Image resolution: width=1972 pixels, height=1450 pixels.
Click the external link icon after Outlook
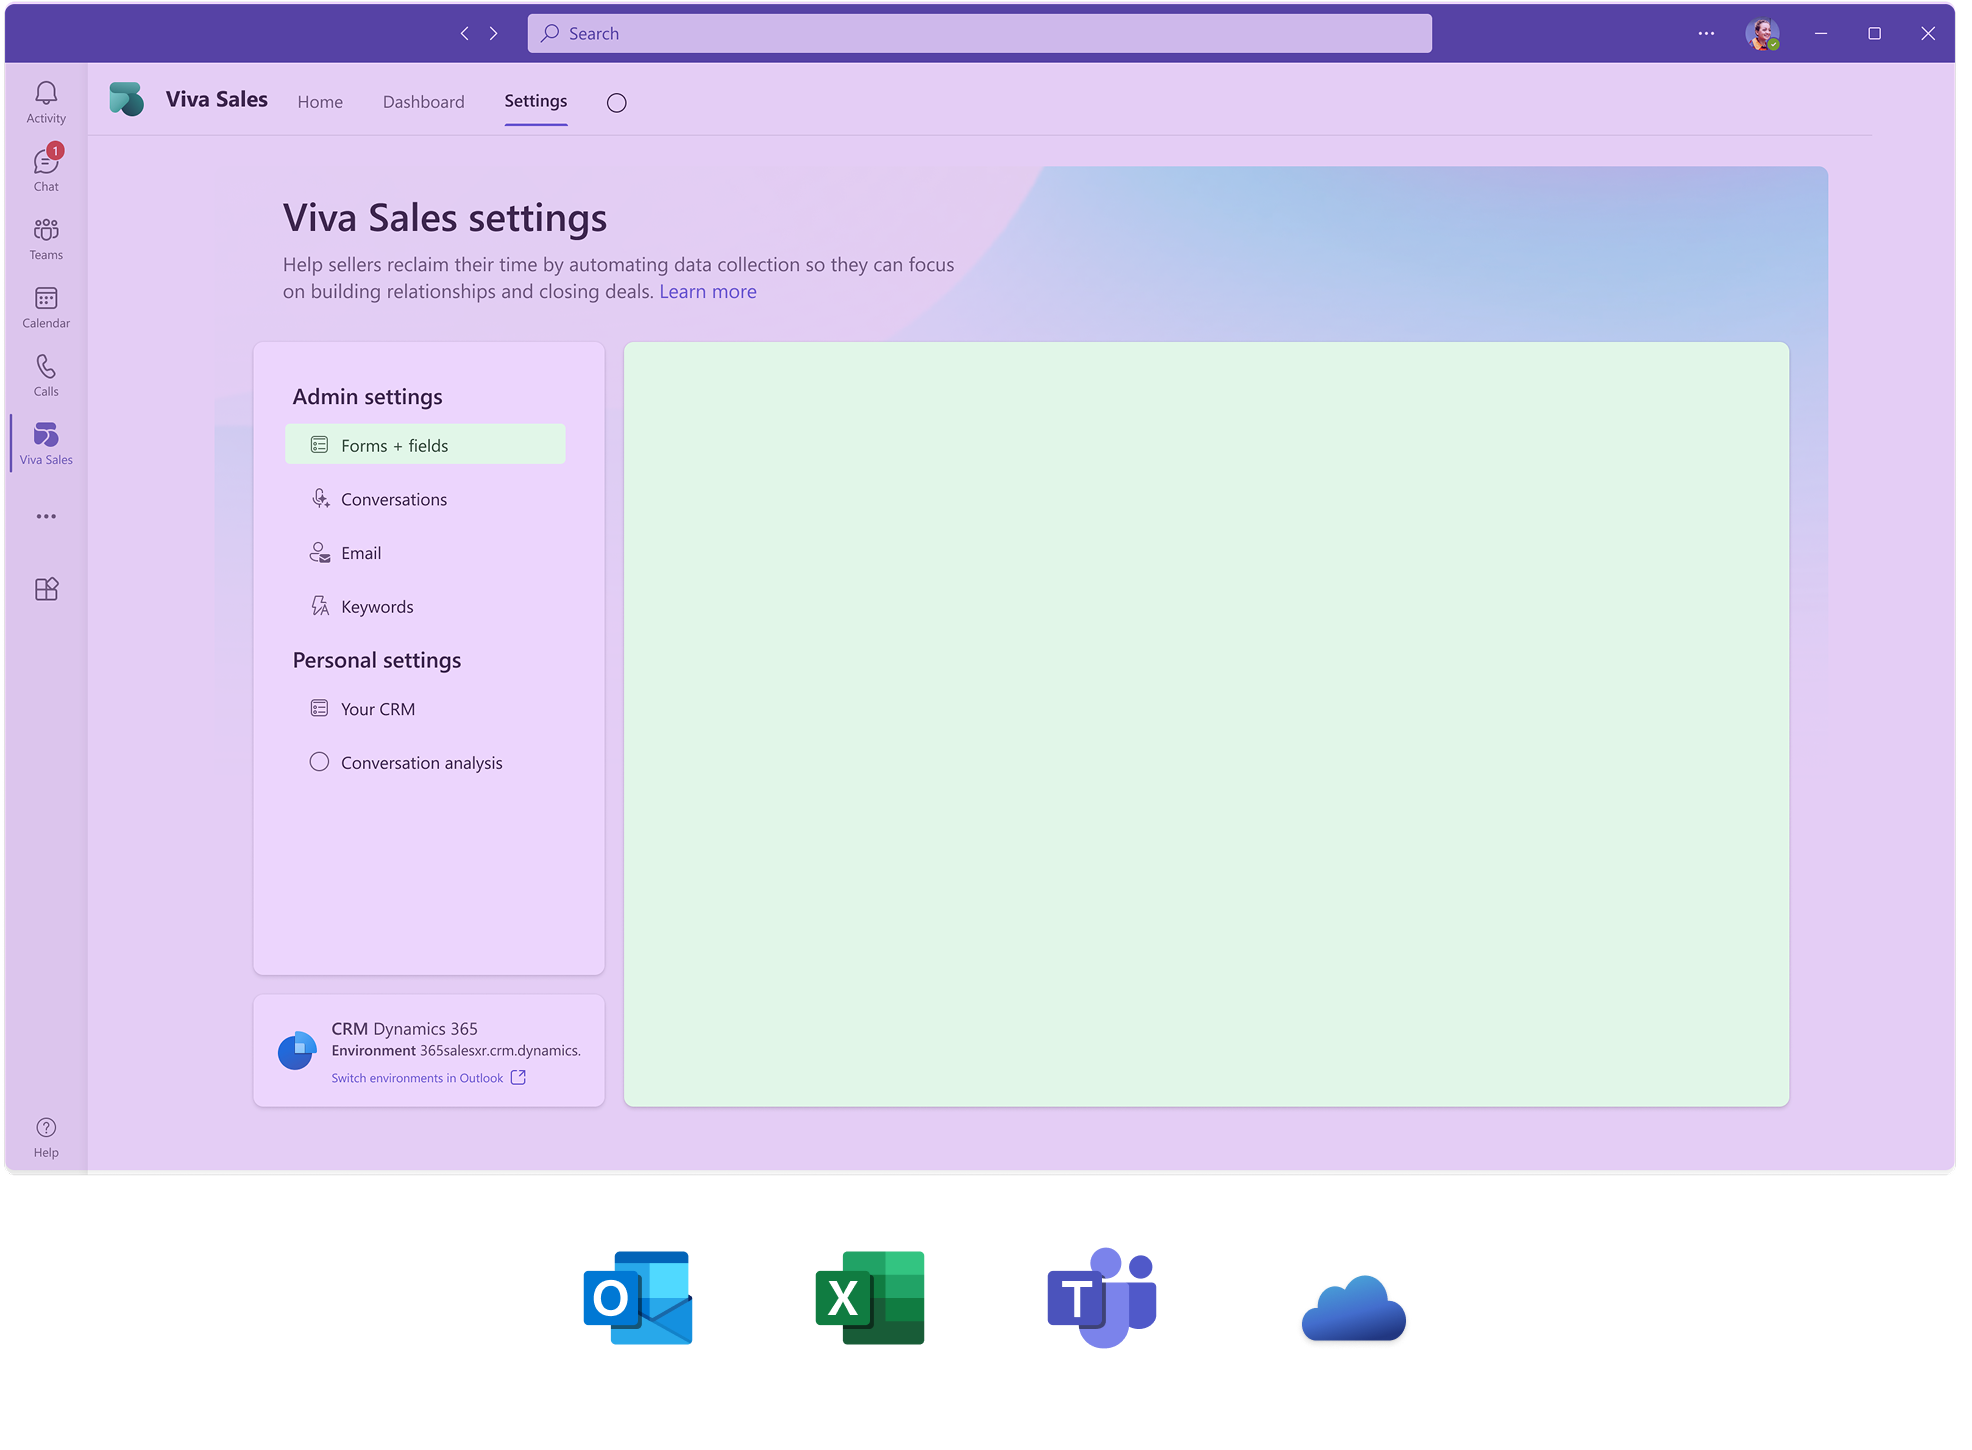click(518, 1077)
